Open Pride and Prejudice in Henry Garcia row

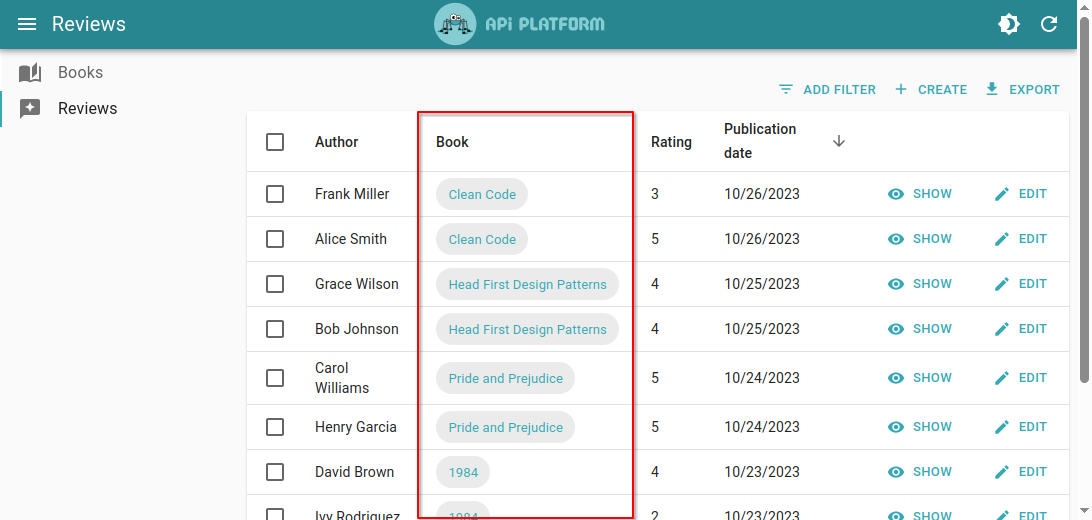506,427
